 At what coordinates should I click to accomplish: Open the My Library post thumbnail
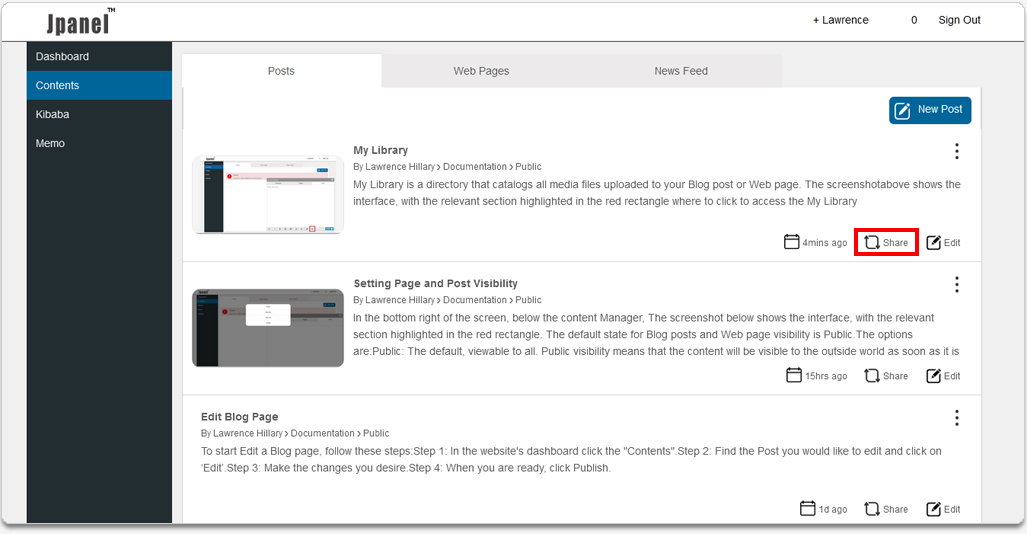pyautogui.click(x=268, y=195)
